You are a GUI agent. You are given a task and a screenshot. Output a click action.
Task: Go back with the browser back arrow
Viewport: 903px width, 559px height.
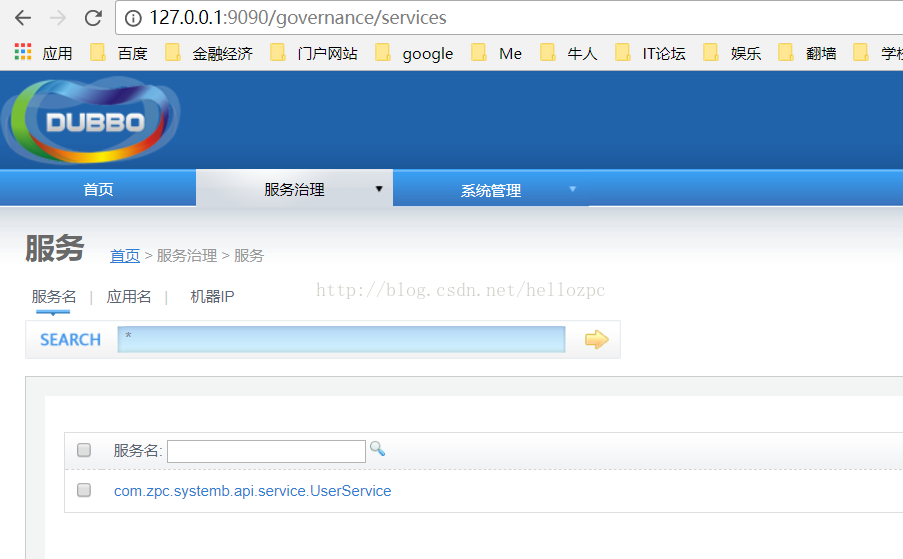(23, 18)
